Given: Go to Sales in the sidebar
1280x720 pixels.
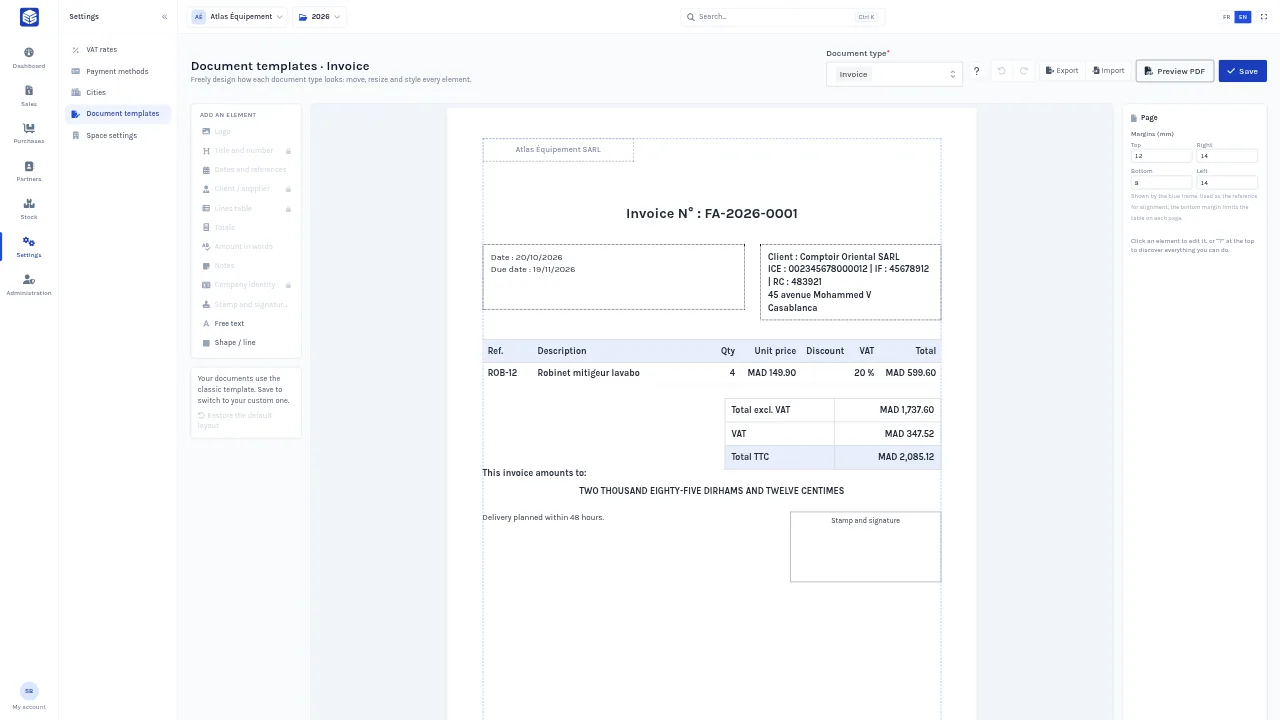Looking at the screenshot, I should pyautogui.click(x=28, y=96).
